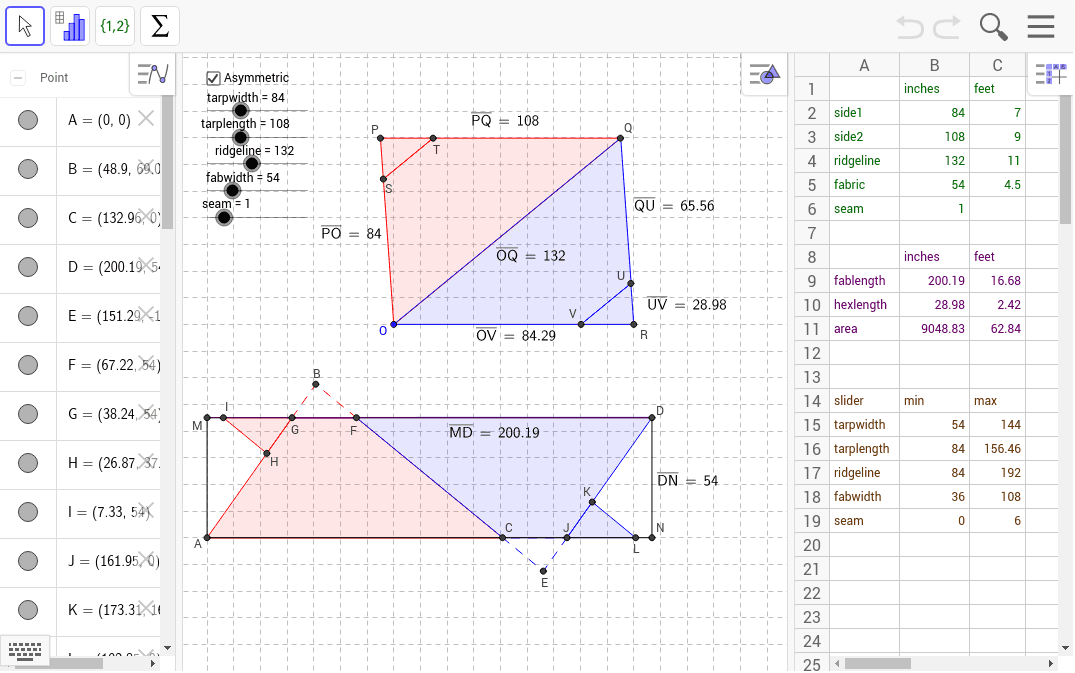Show the virtual keyboard
This screenshot has height=673, width=1075.
(25, 650)
